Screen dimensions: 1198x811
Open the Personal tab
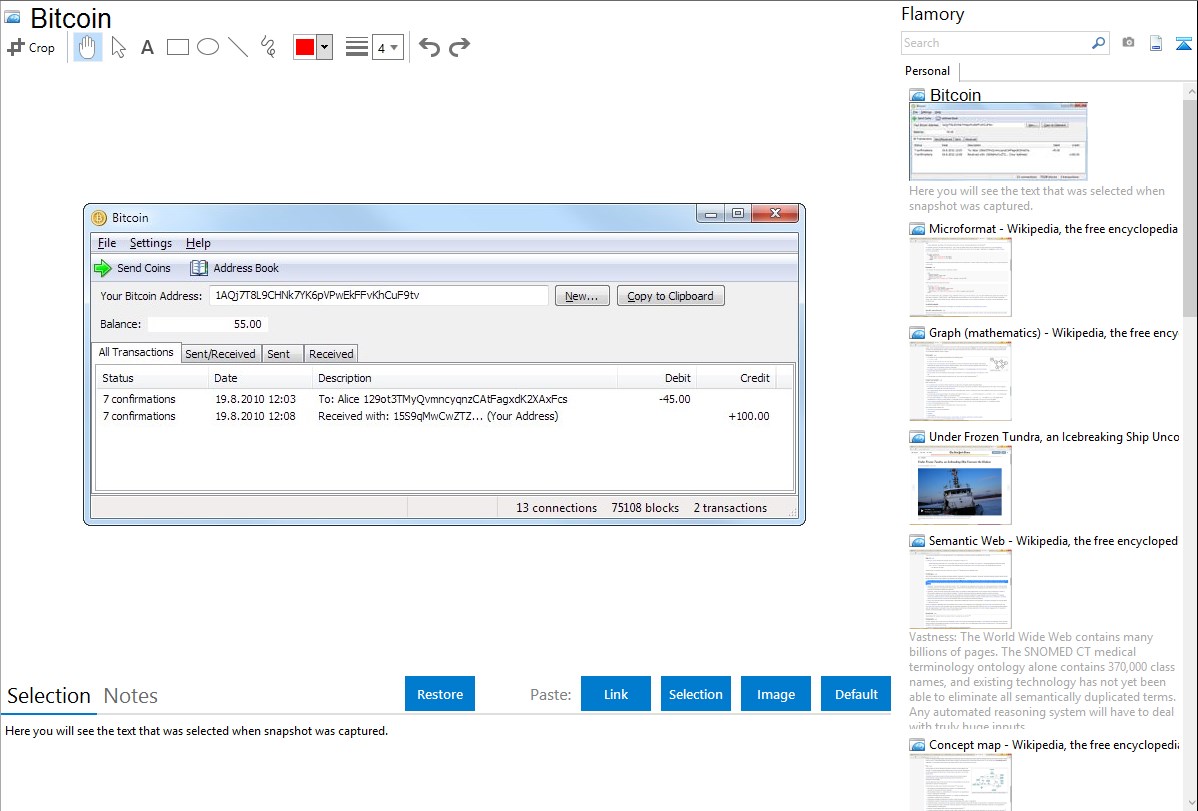coord(927,71)
